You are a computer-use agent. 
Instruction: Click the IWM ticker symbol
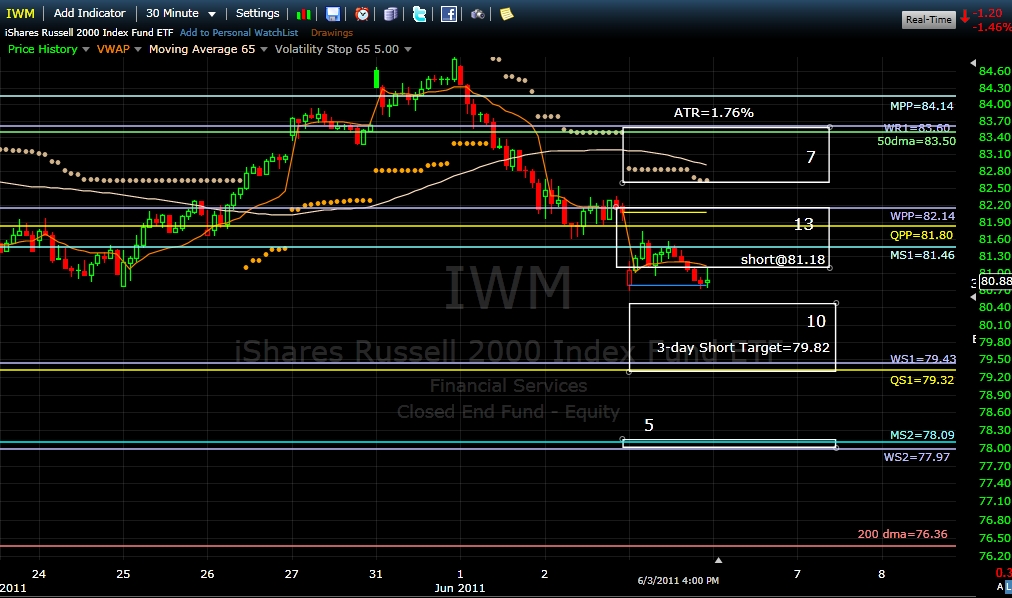click(x=20, y=14)
